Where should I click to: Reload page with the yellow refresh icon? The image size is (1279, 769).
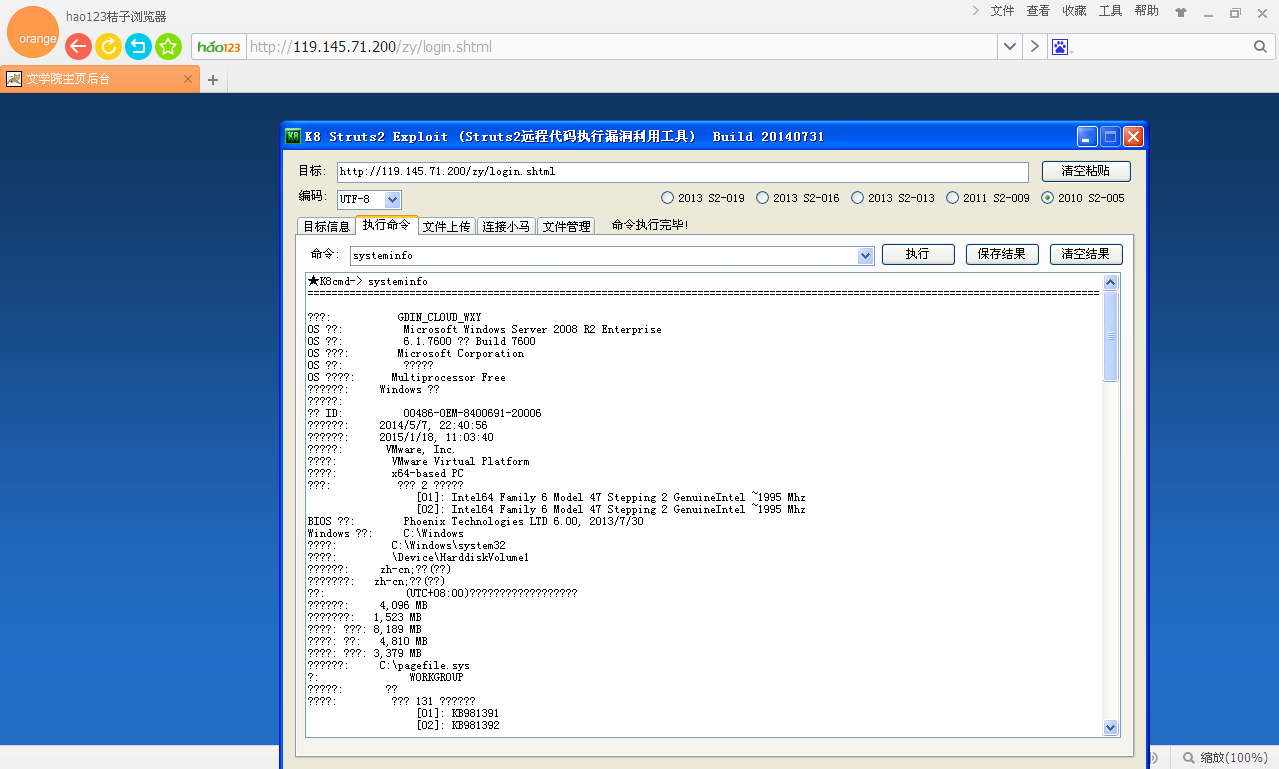pos(108,46)
